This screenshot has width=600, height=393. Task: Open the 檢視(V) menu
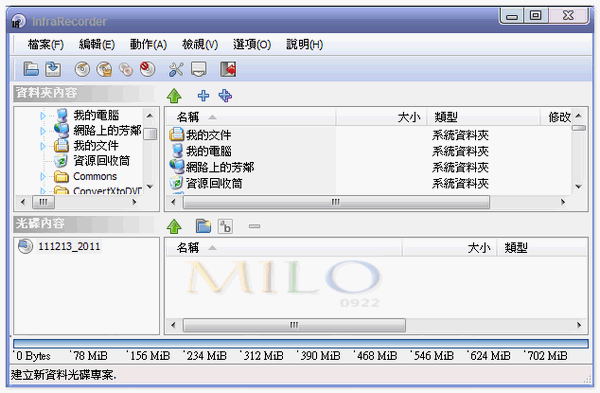click(x=200, y=44)
